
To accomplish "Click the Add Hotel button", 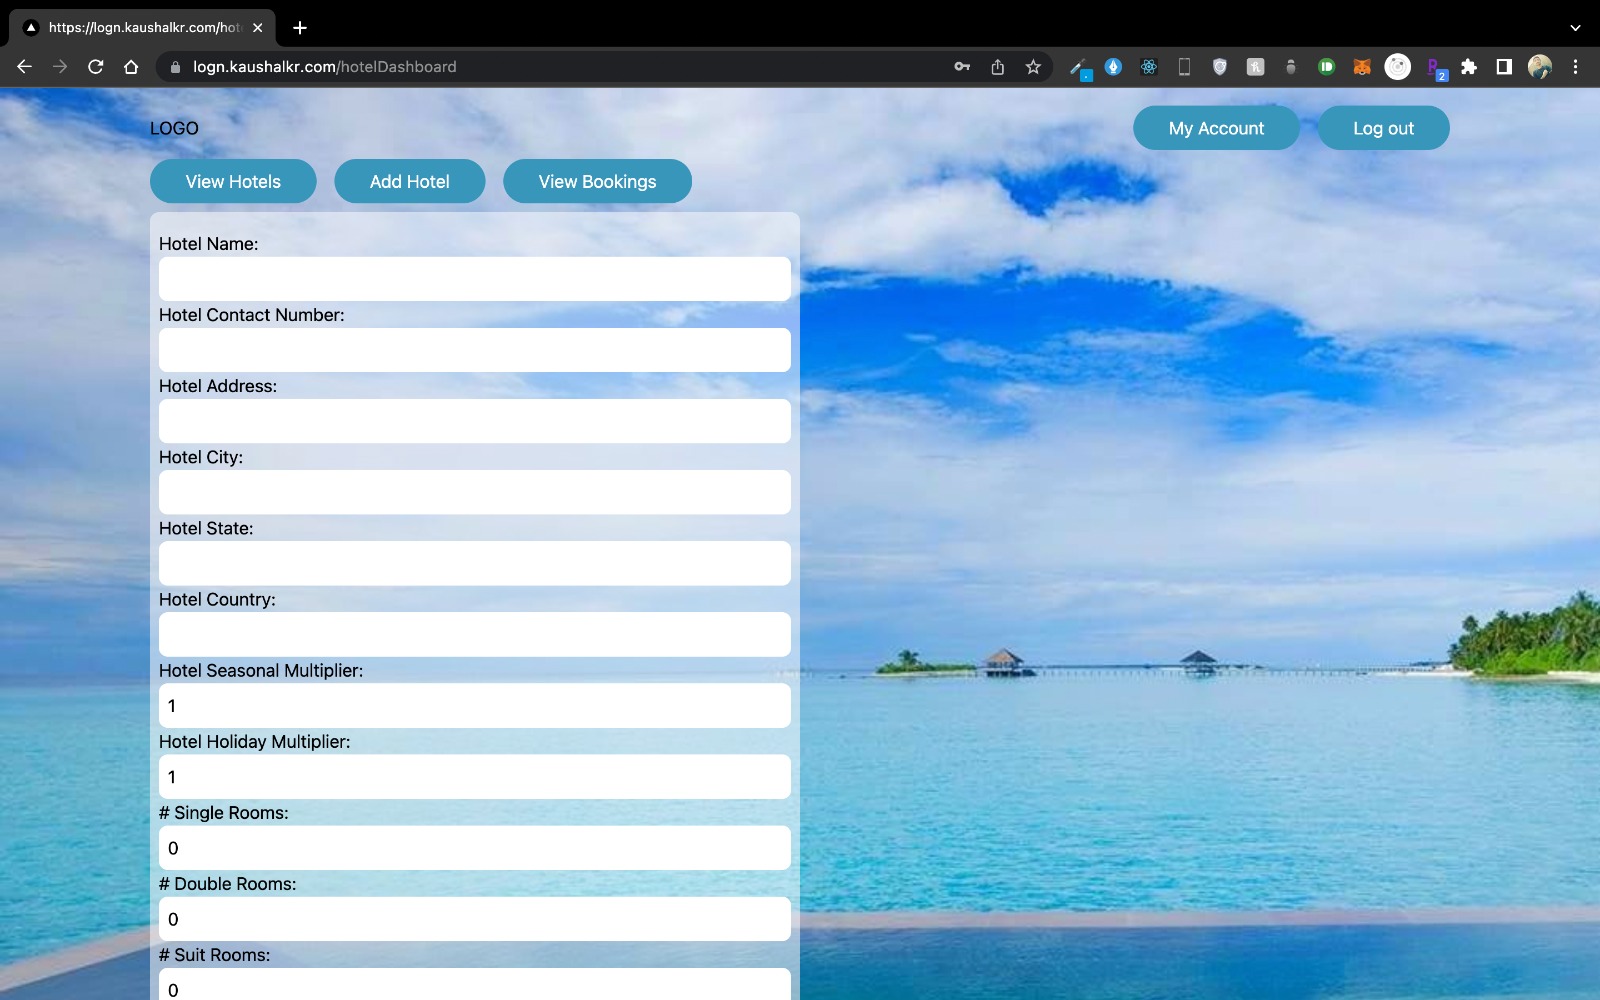I will coord(409,181).
